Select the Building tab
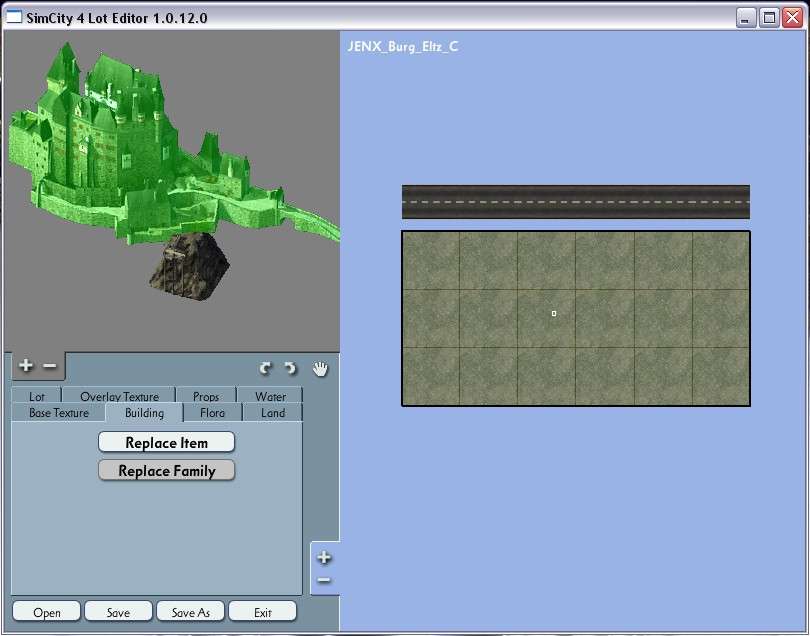The image size is (810, 636). (x=144, y=413)
